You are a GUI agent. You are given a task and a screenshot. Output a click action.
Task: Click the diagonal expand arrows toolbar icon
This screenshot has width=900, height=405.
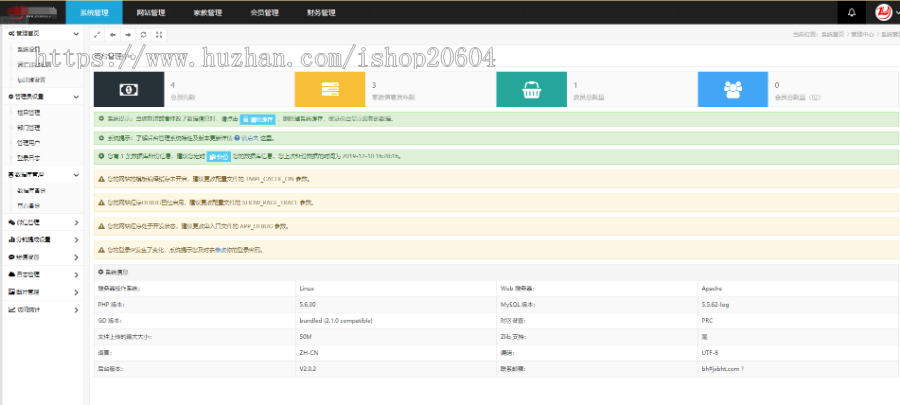click(97, 35)
